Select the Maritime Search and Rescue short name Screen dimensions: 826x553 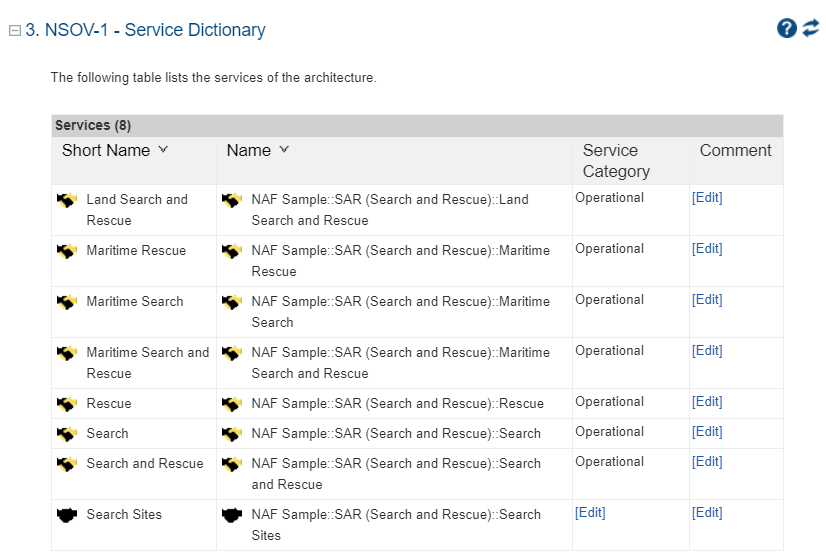pyautogui.click(x=147, y=362)
